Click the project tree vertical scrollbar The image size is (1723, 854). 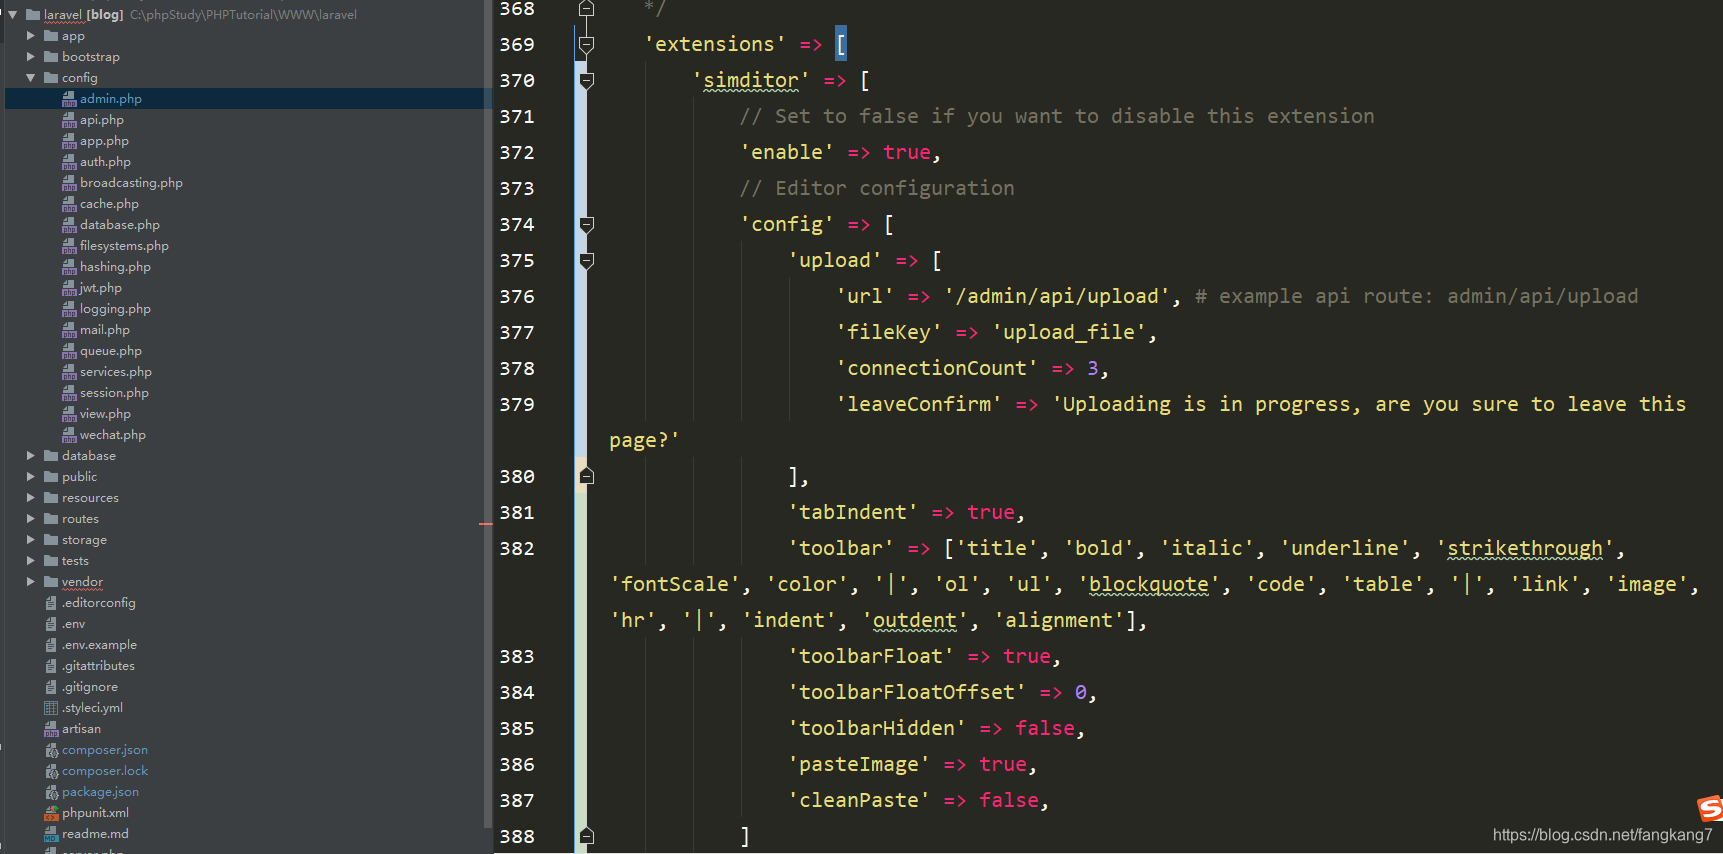point(488,415)
